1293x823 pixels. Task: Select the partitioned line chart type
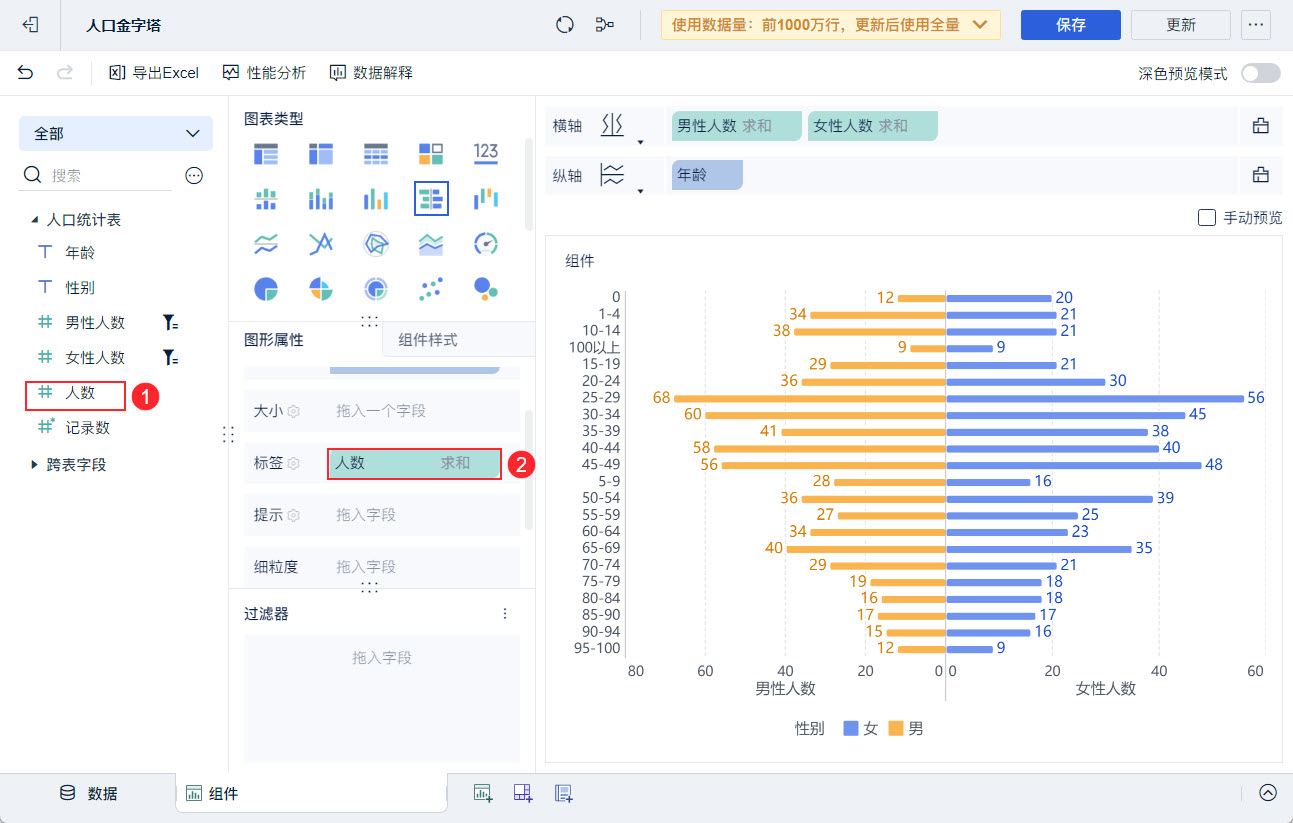coord(266,243)
